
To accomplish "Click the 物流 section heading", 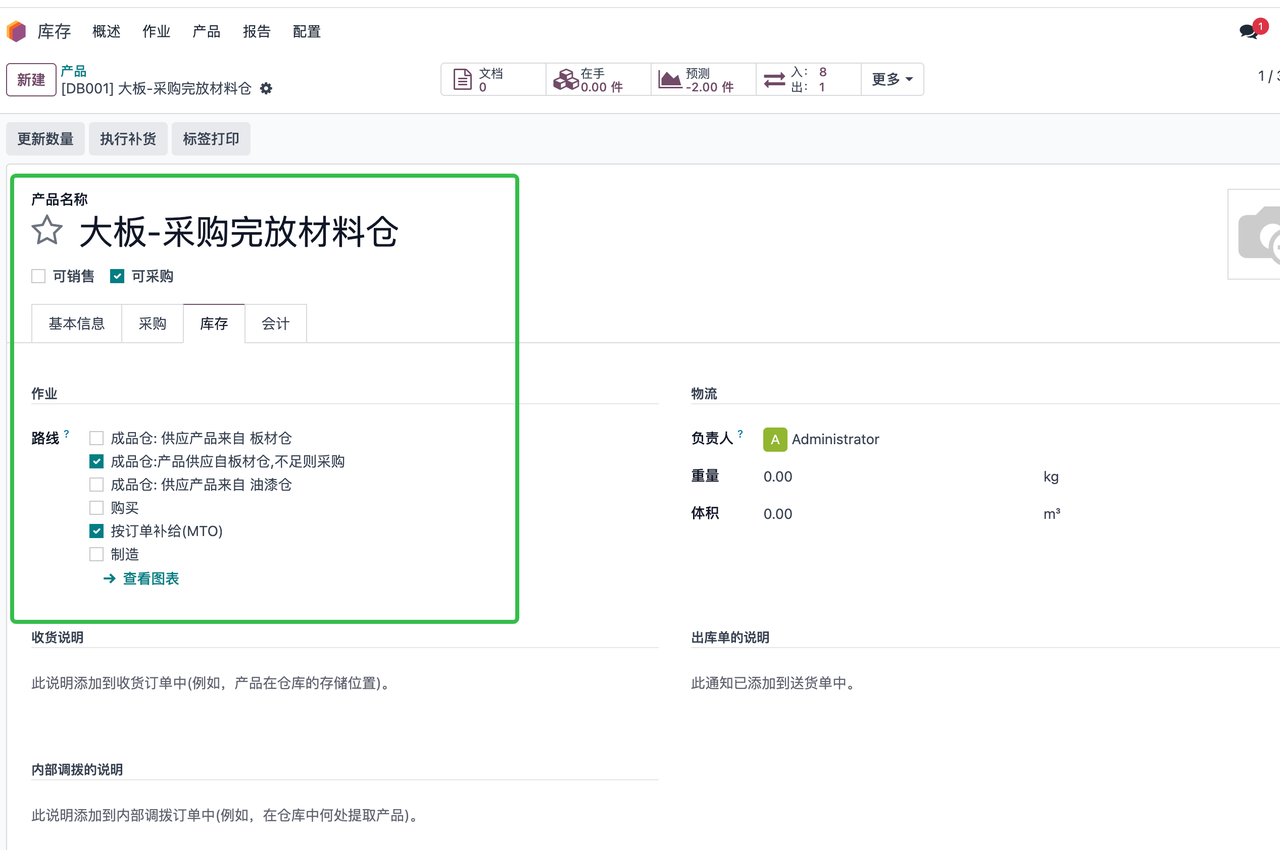I will point(704,394).
